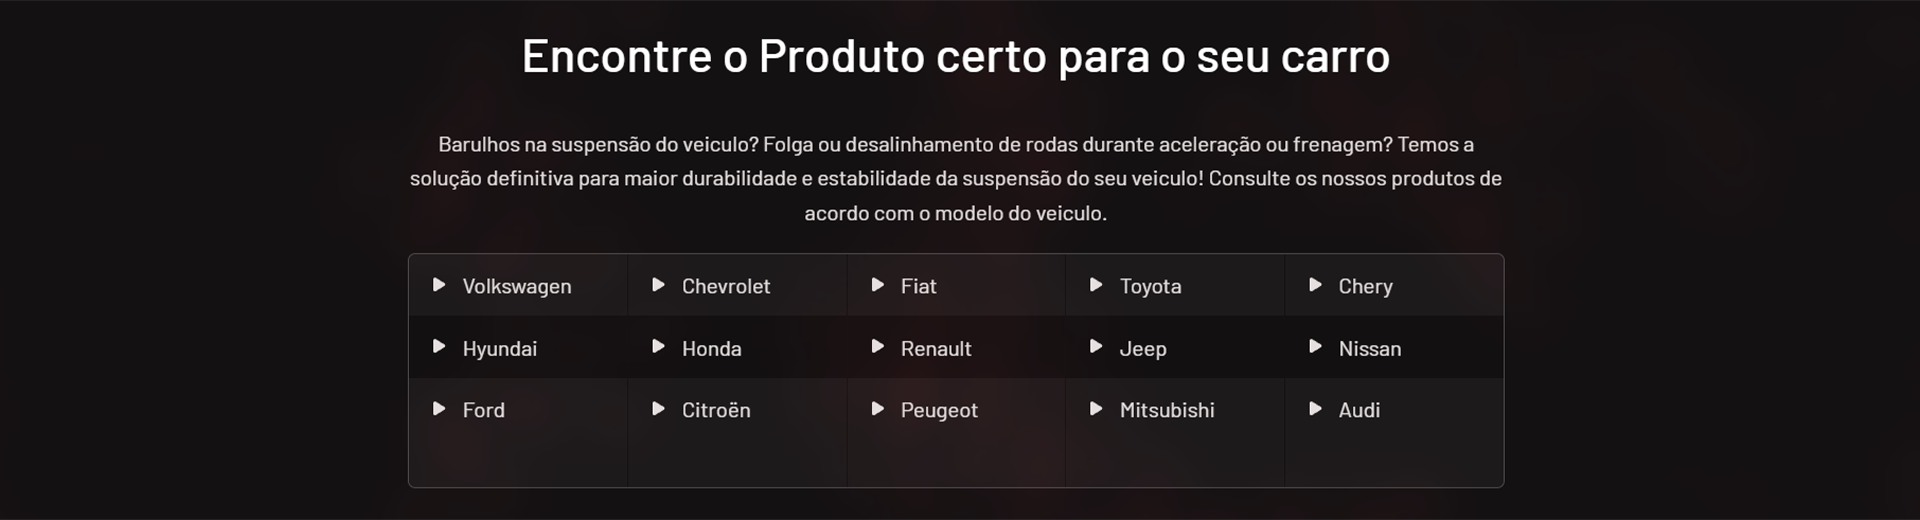This screenshot has height=520, width=1920.
Task: Click the Hyundai brand name
Action: click(x=499, y=348)
